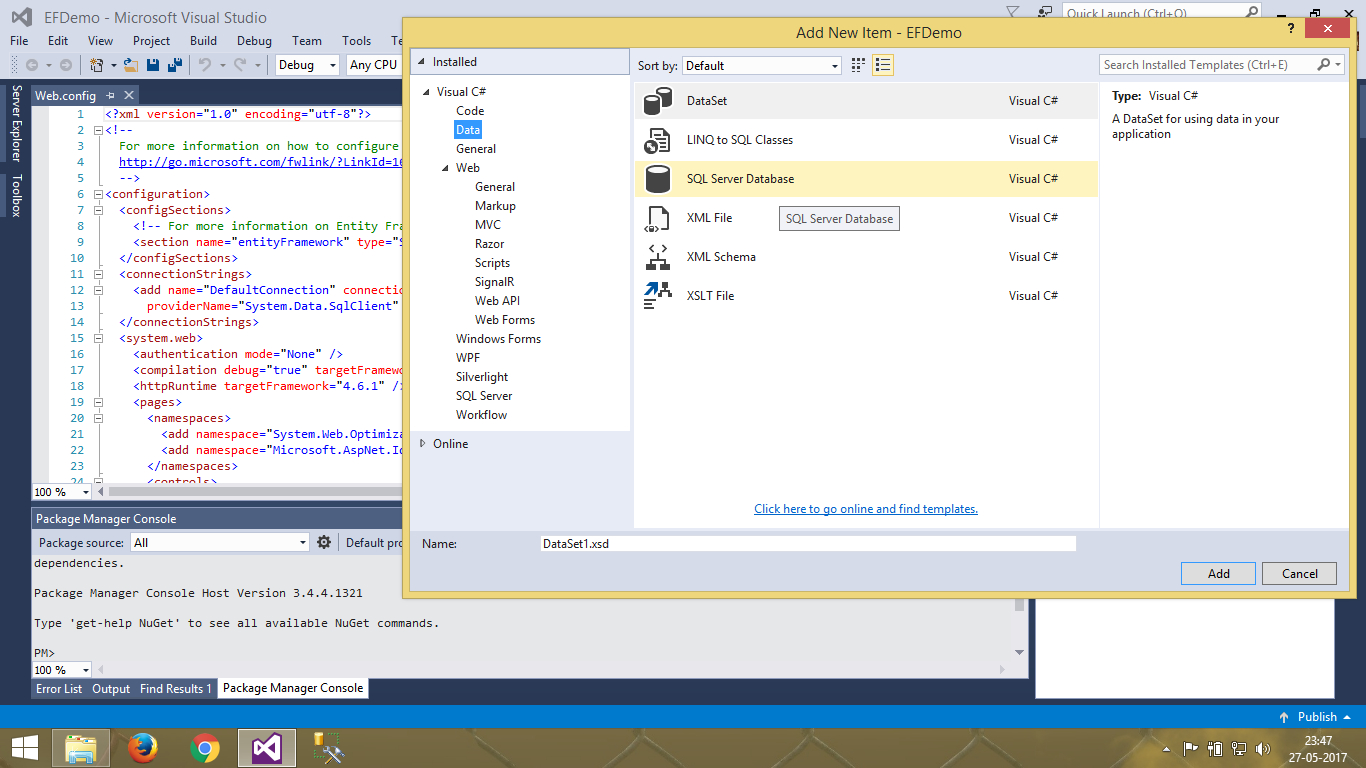
Task: Select the XML Schema template icon
Action: [x=657, y=257]
